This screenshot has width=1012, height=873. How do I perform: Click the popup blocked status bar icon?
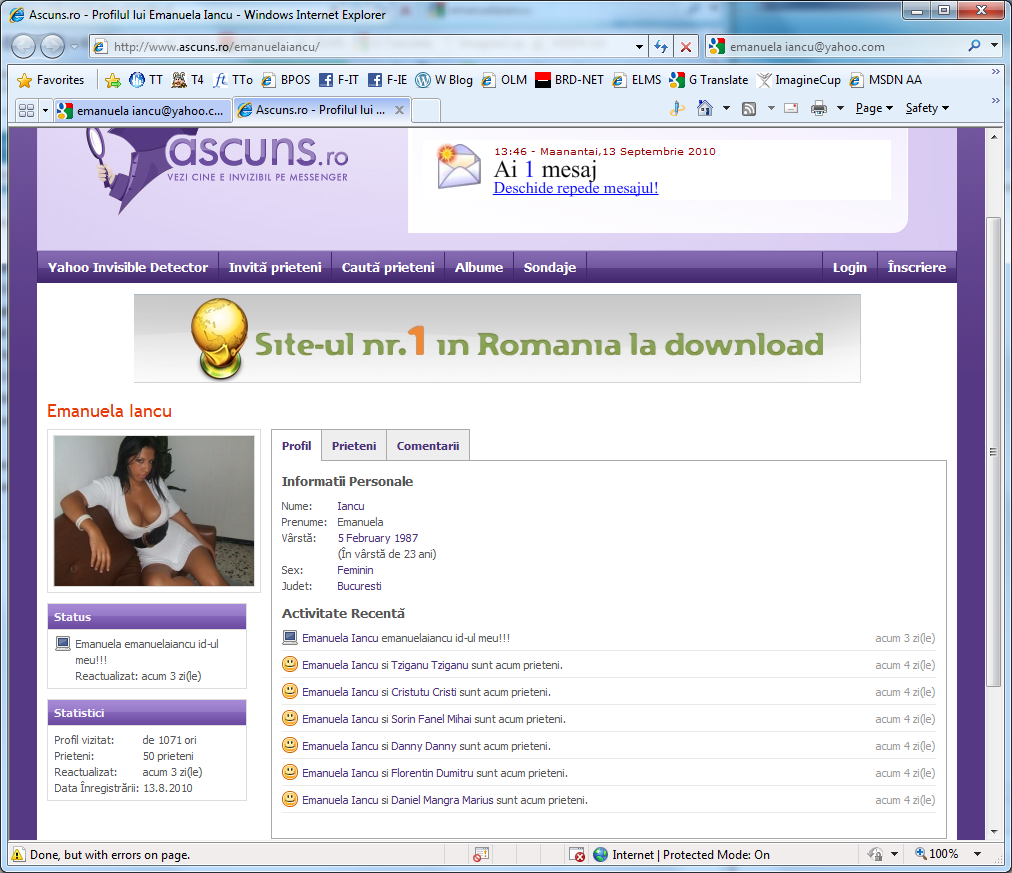[481, 854]
